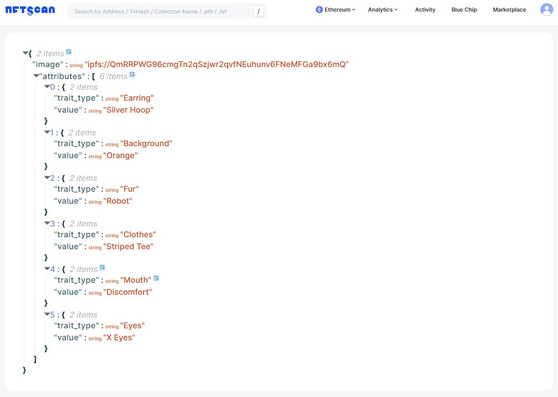Viewport: 558px width, 397px height.
Task: Open the Ethereum network dropdown
Action: [x=335, y=10]
